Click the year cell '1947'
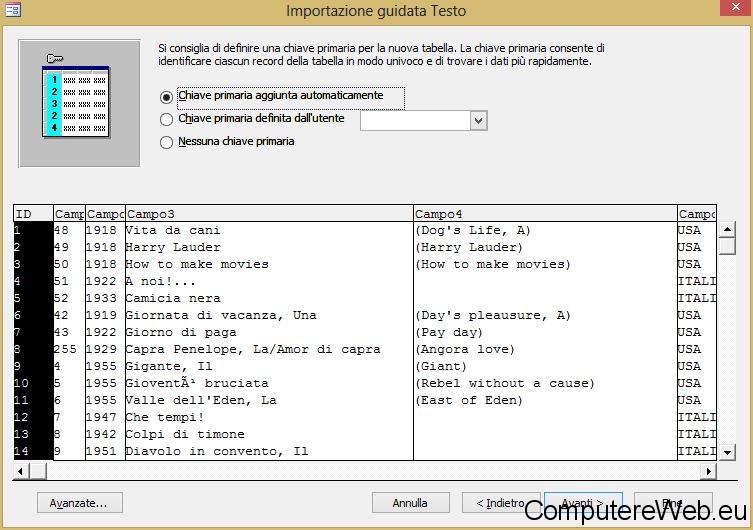The image size is (753, 530). pyautogui.click(x=105, y=417)
